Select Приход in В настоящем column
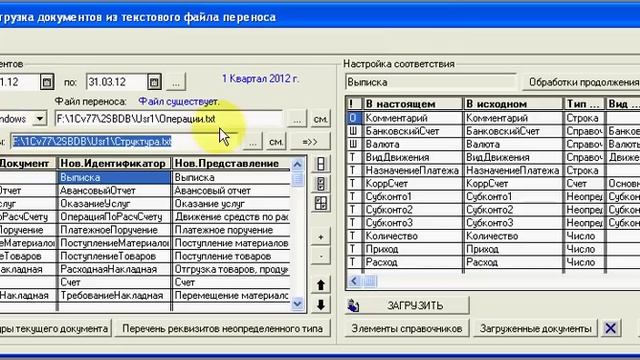 (x=413, y=249)
